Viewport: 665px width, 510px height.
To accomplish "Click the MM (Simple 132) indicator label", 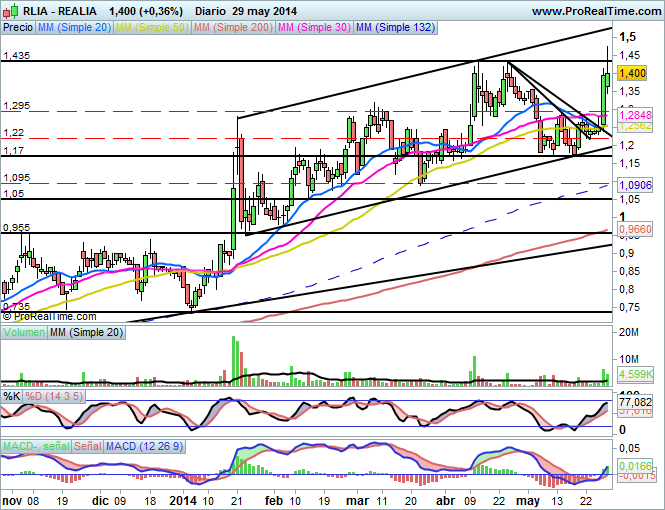I will [396, 28].
